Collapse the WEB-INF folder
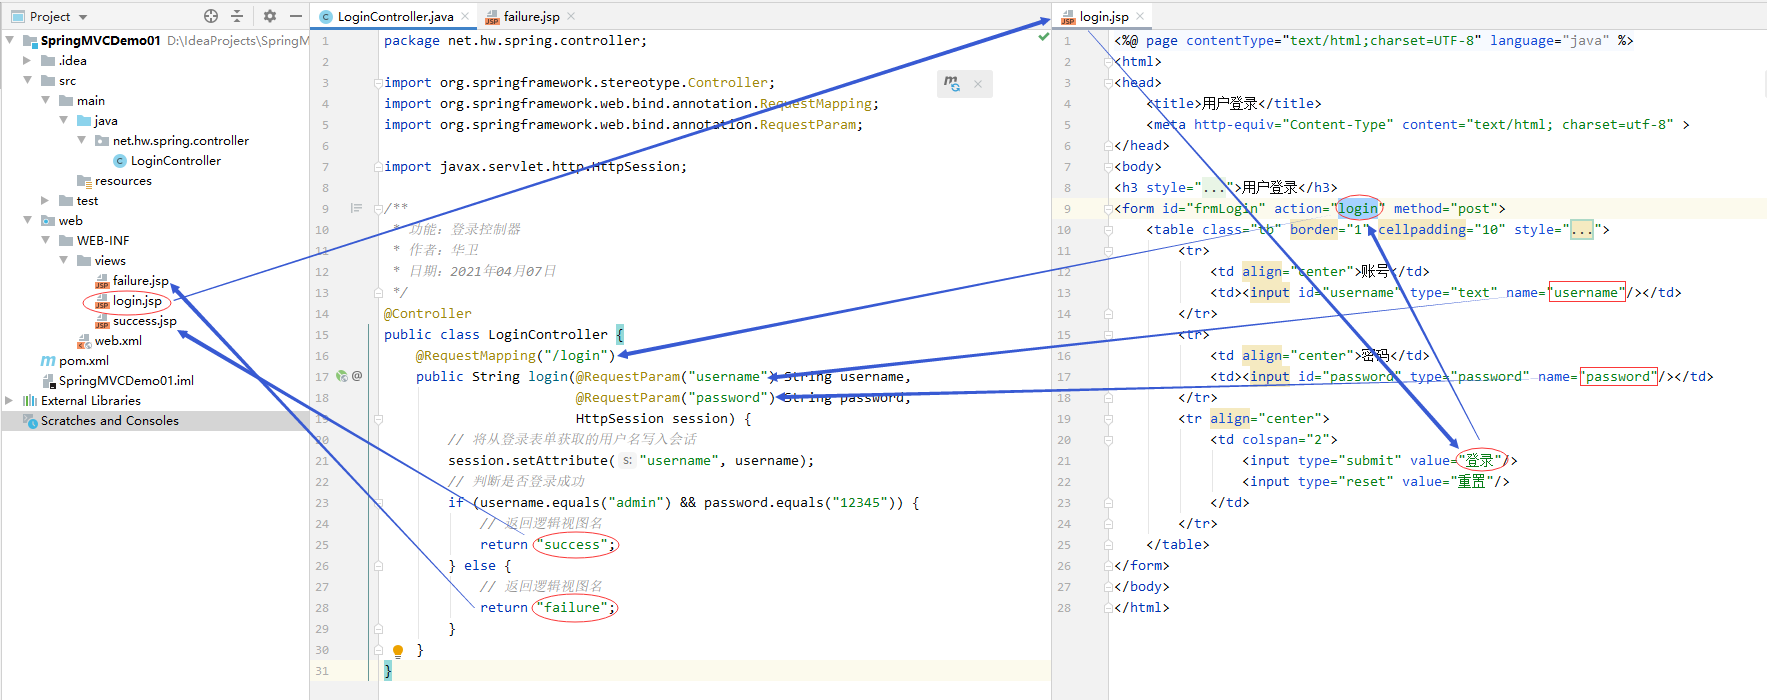 click(x=45, y=241)
